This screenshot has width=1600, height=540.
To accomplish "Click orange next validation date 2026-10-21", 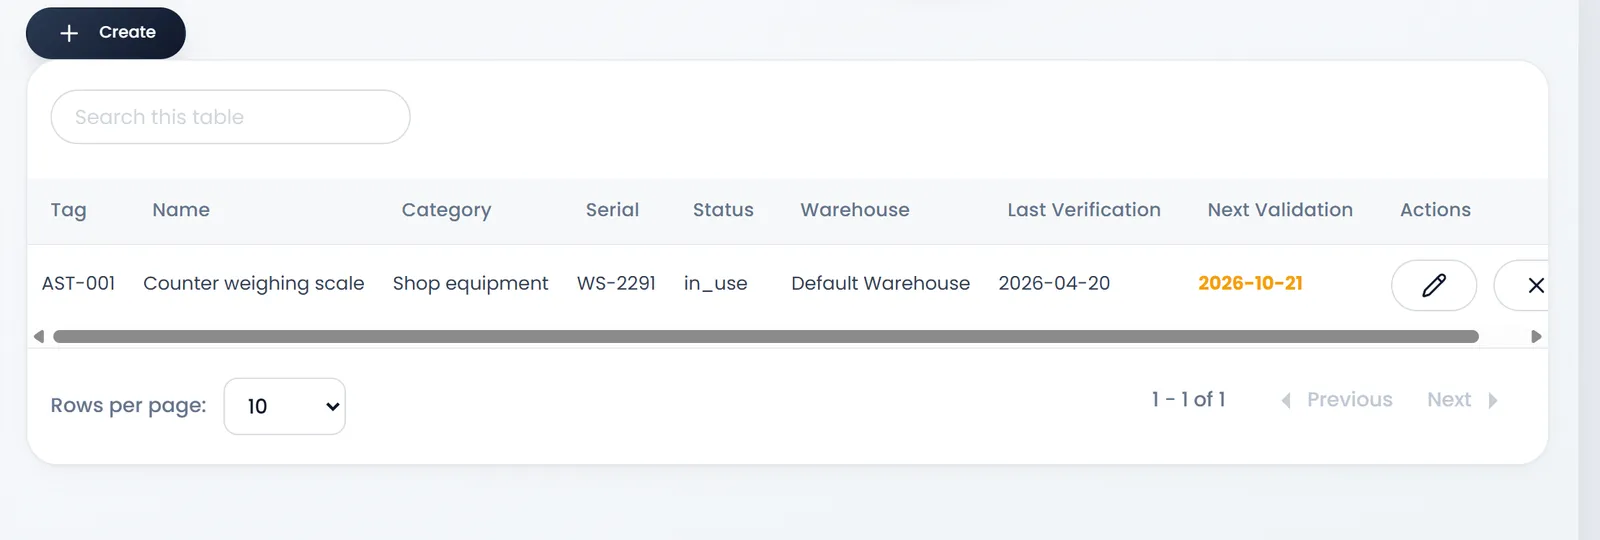I will (1250, 284).
